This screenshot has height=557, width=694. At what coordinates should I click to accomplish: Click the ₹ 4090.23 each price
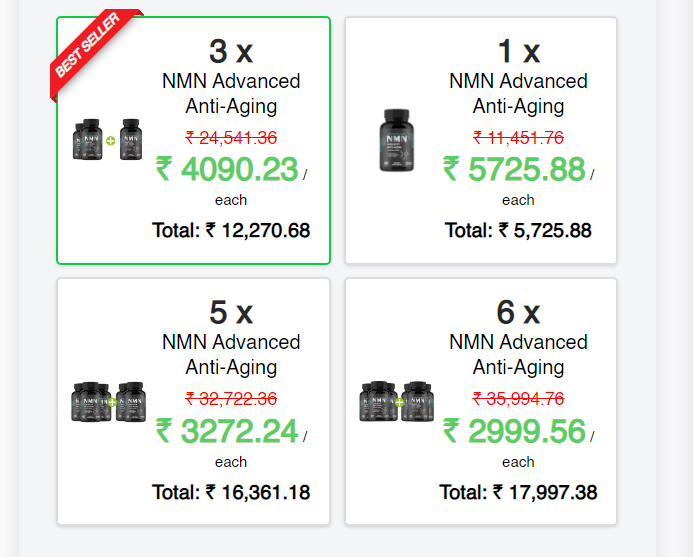(x=227, y=169)
